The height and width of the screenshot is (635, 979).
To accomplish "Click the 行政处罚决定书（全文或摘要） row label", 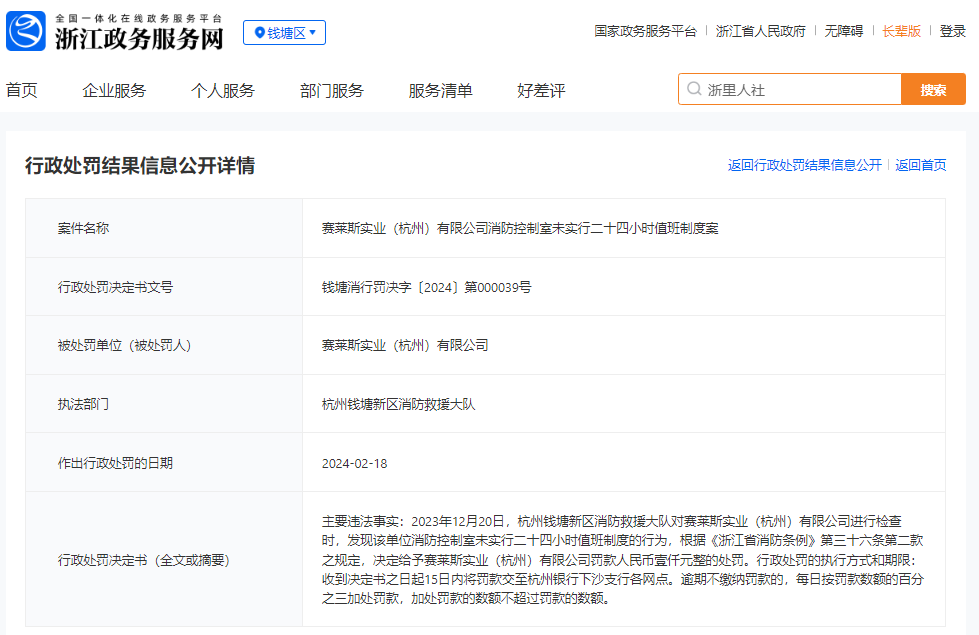I will point(144,560).
